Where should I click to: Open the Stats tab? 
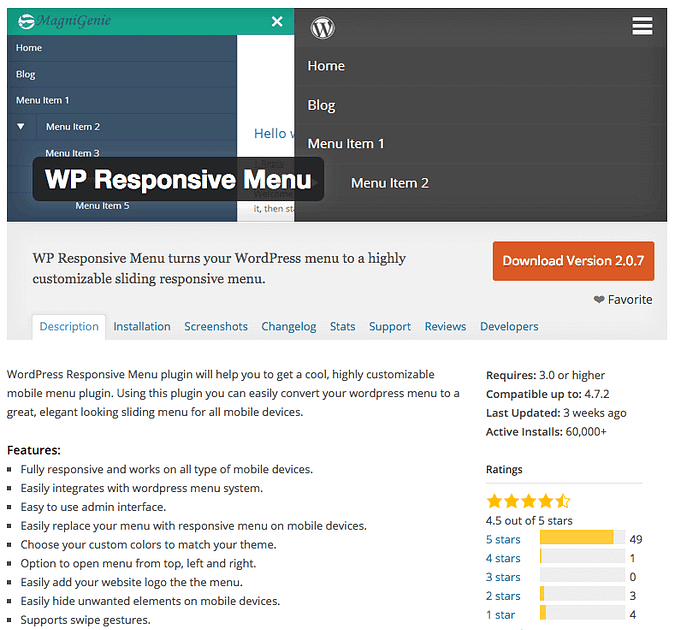pos(343,326)
